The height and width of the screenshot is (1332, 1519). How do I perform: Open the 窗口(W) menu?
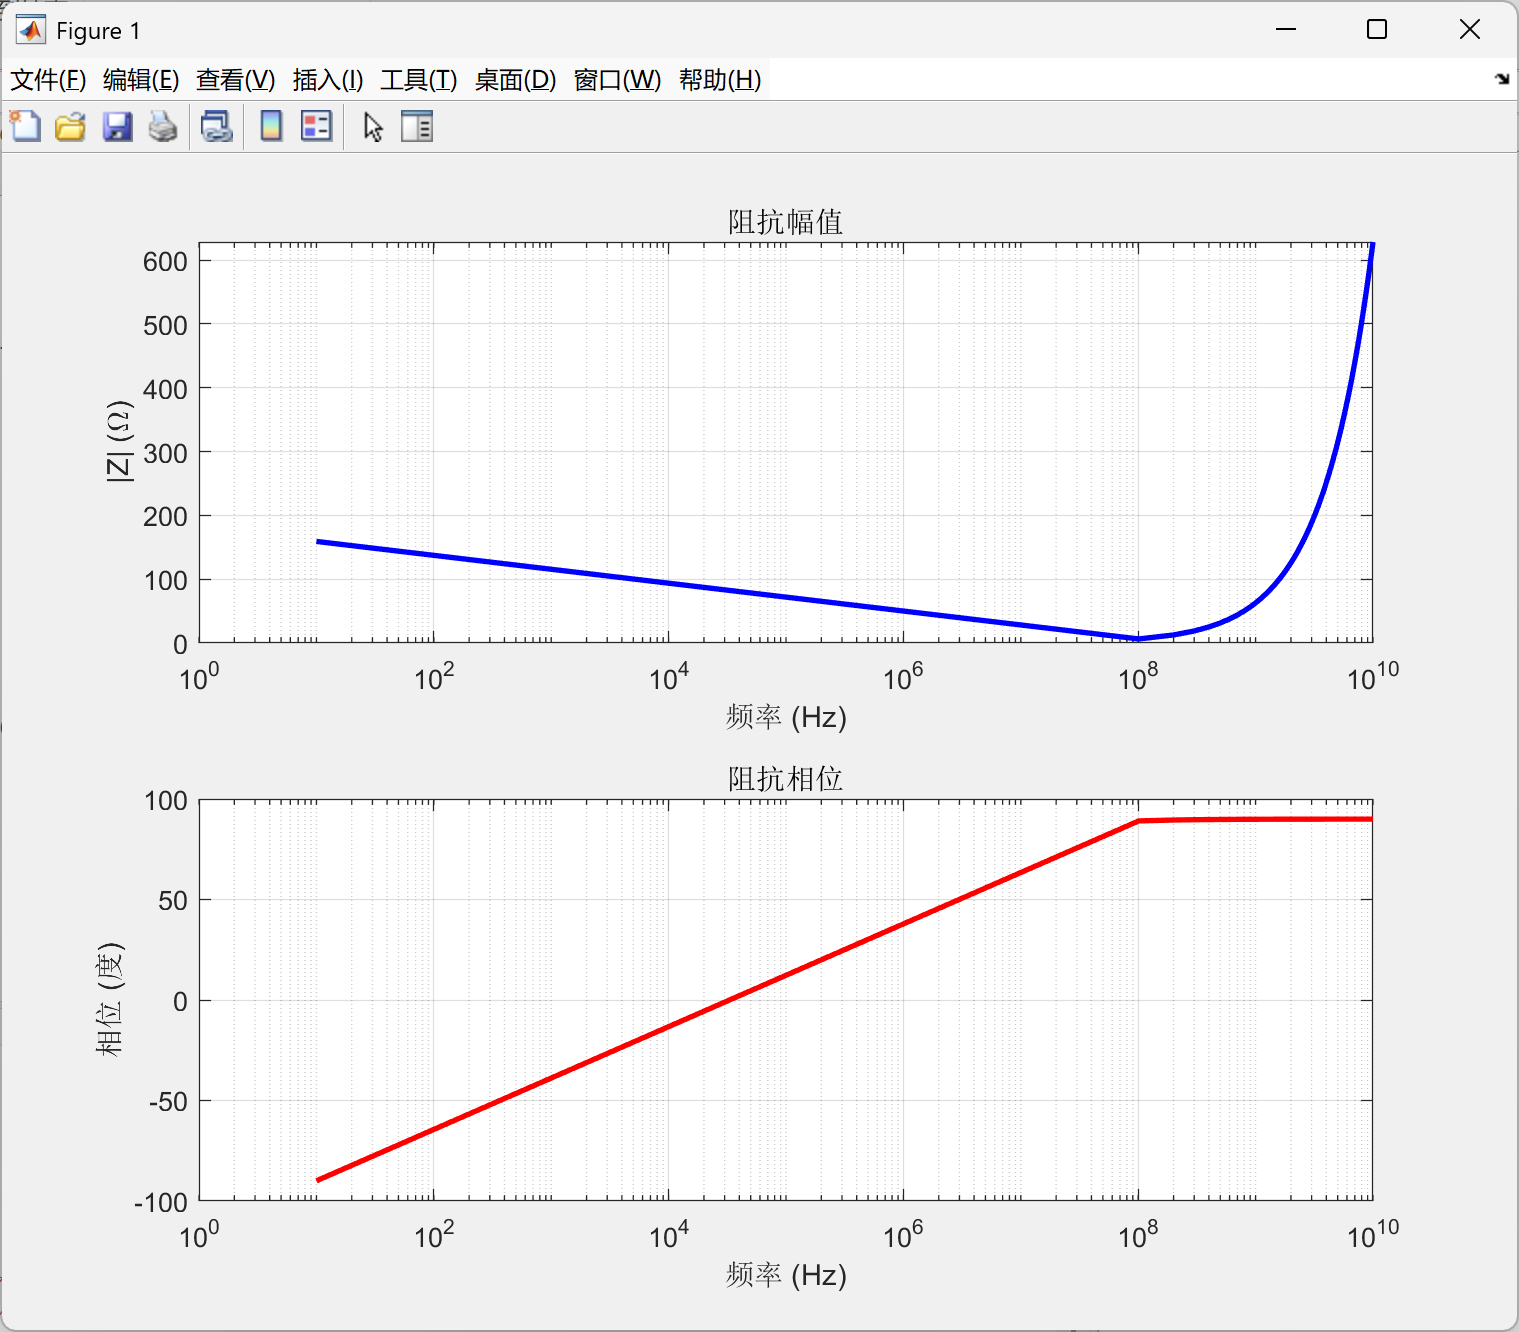pyautogui.click(x=617, y=80)
